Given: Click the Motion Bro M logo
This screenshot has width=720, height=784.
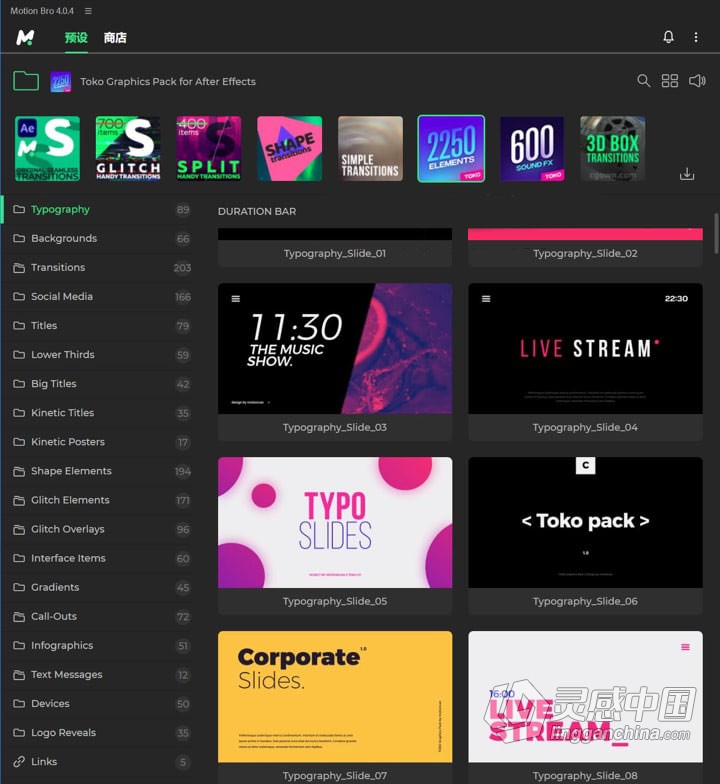Looking at the screenshot, I should click(x=25, y=38).
